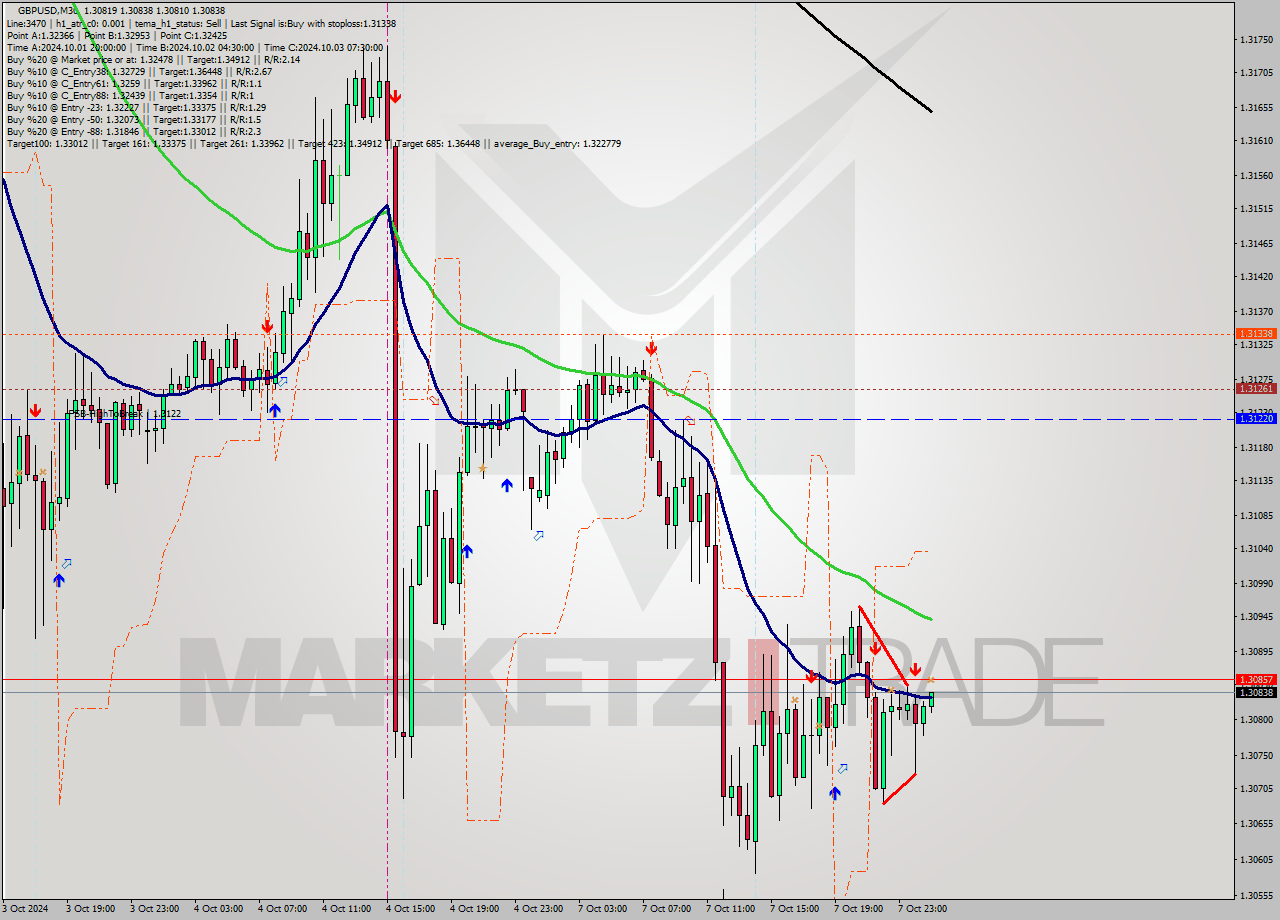The width and height of the screenshot is (1280, 920).
Task: Click the '4 Oct 11:00' time axis label
Action: pos(346,909)
